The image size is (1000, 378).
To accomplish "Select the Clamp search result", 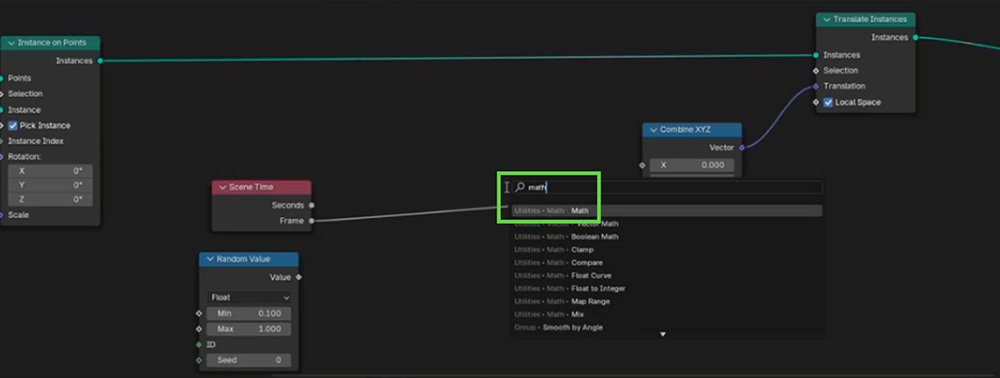I will (666, 250).
